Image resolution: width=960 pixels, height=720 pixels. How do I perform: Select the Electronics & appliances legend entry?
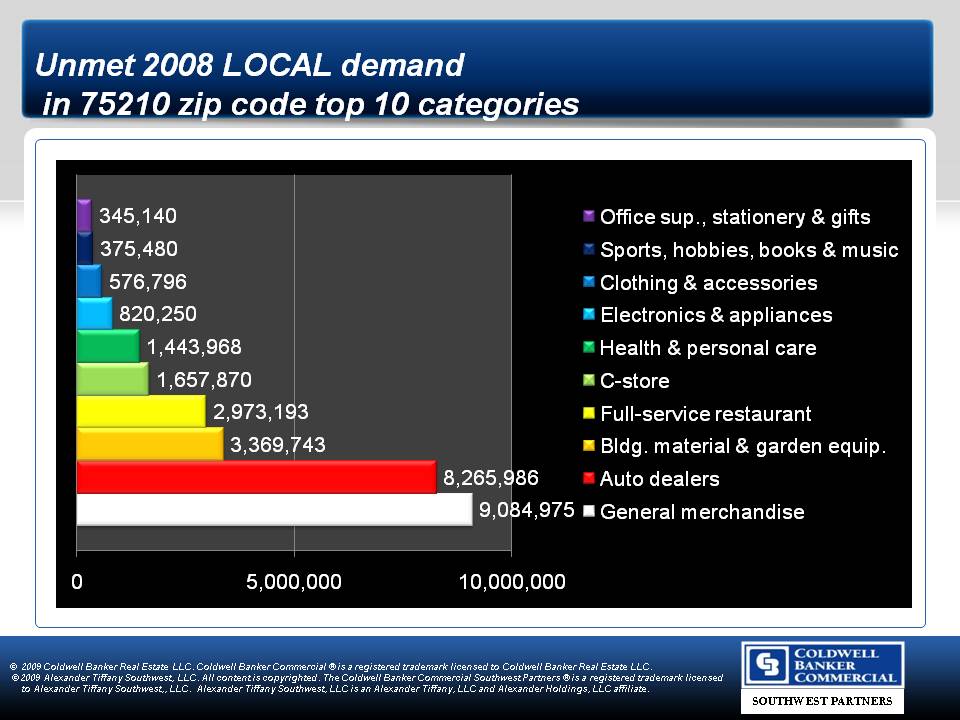(x=715, y=315)
